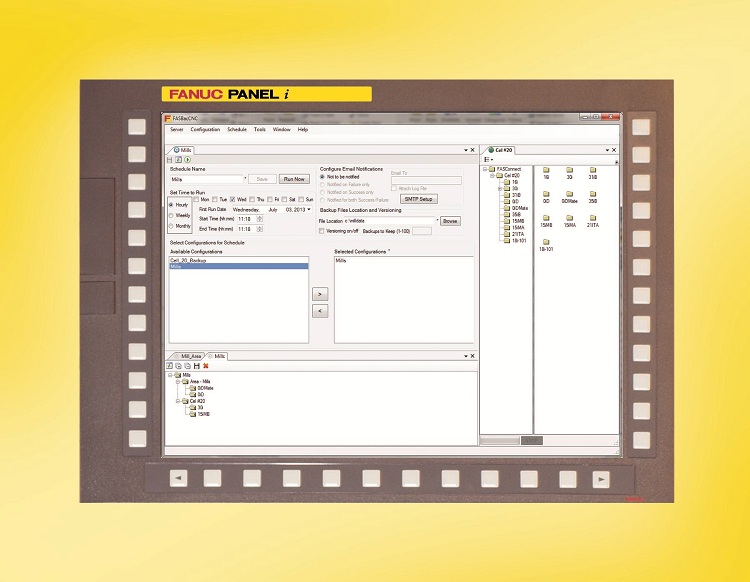Click the green run icon in the schedule toolbar
The height and width of the screenshot is (582, 750).
click(187, 160)
